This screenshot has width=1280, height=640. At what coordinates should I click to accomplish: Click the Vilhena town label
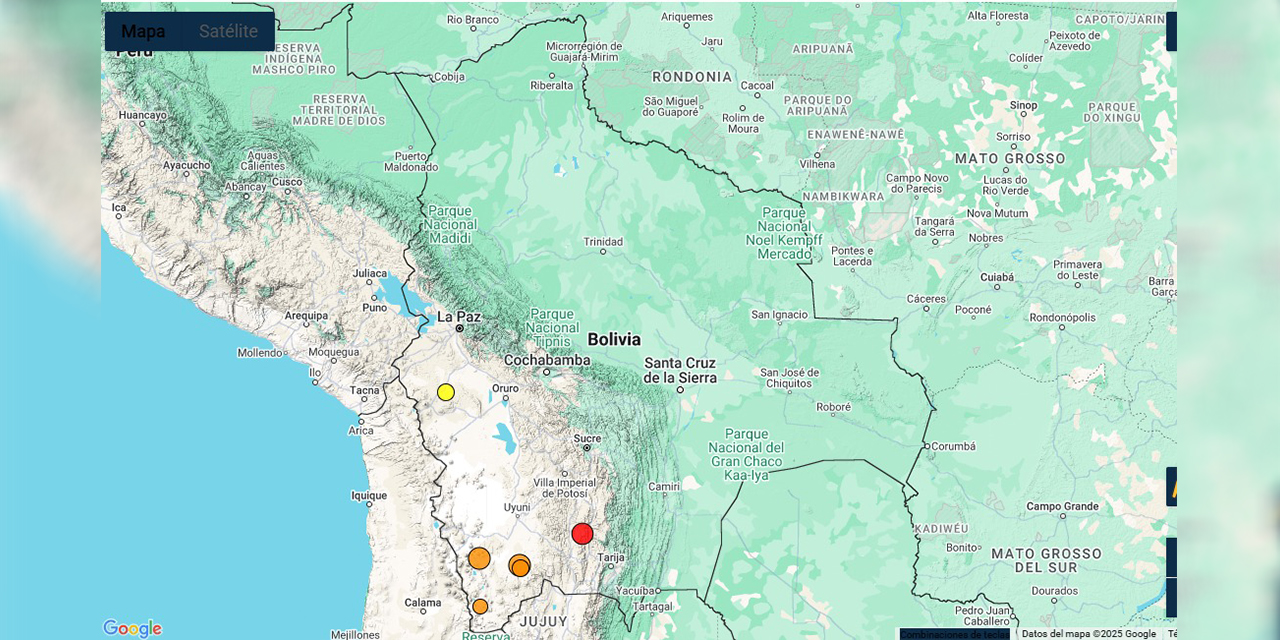coord(818,165)
